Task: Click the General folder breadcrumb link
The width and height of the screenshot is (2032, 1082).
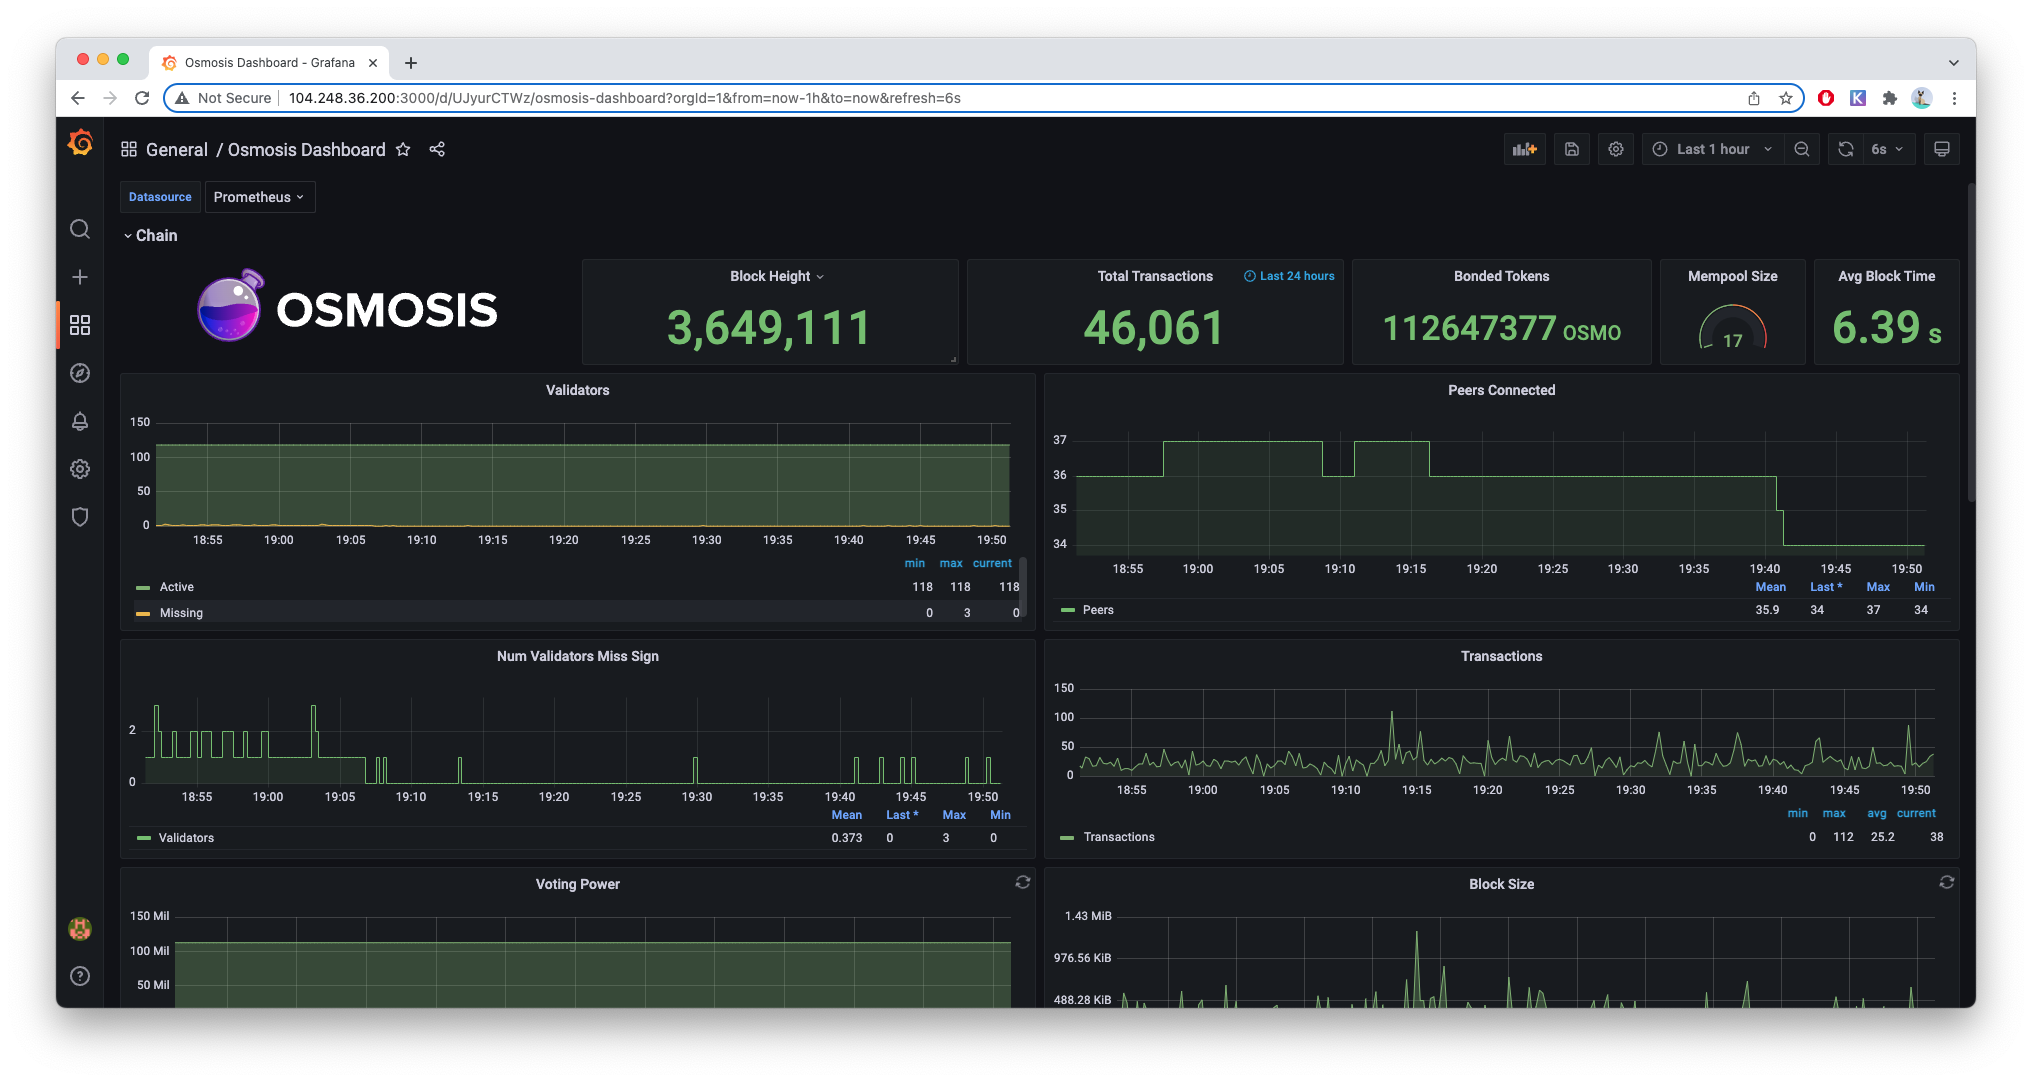Action: click(176, 149)
